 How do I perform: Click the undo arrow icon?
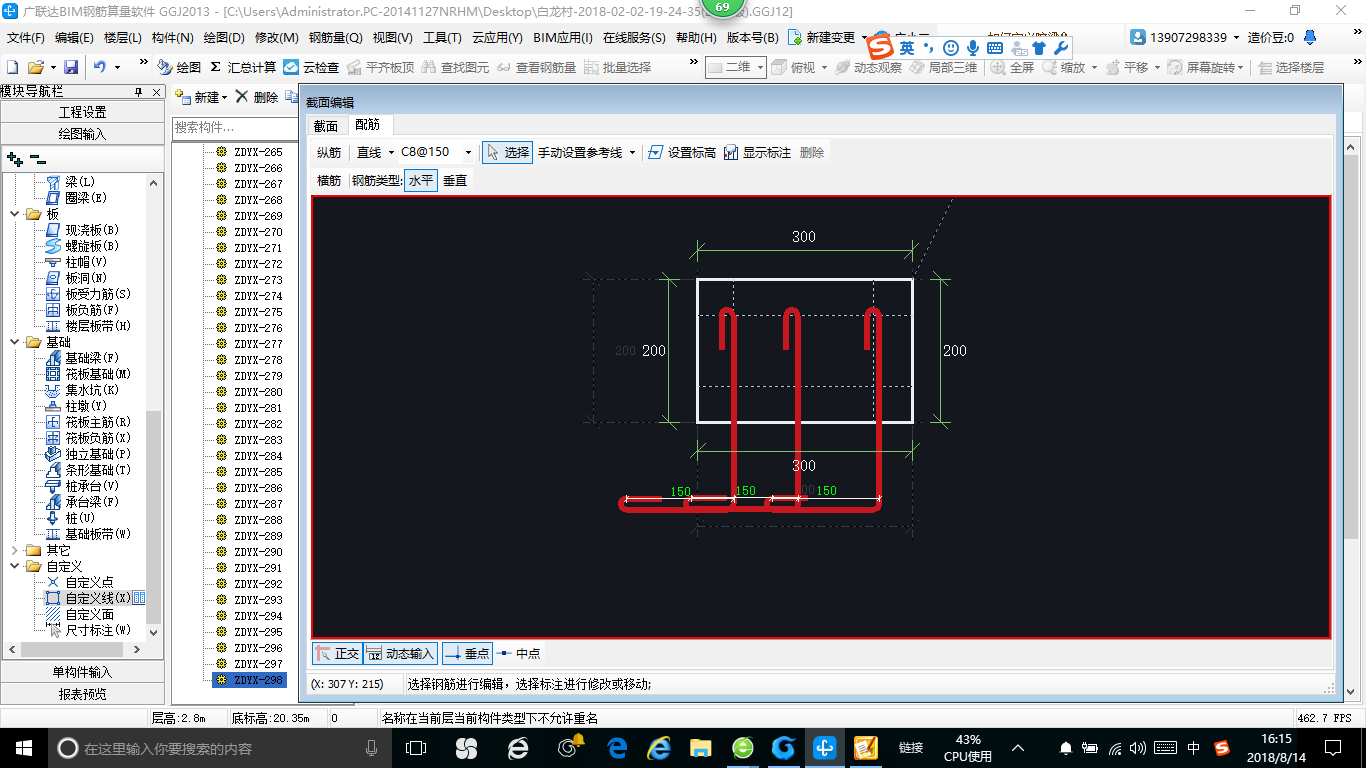100,67
